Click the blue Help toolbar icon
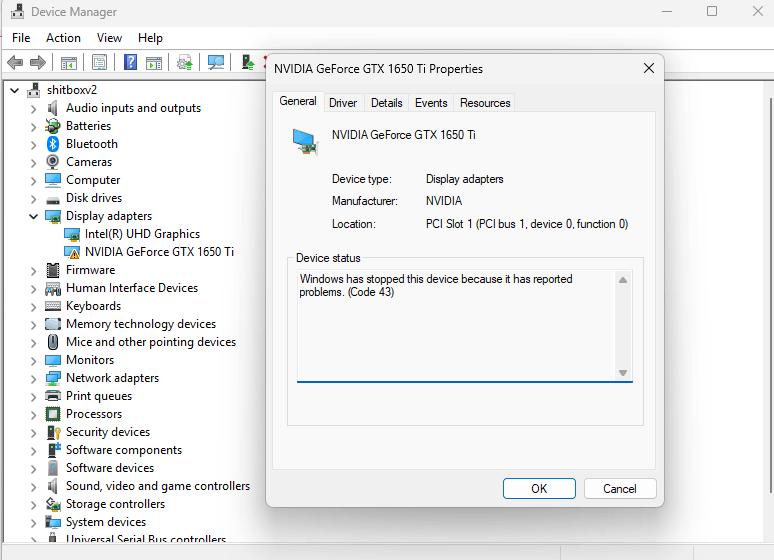774x560 pixels. (130, 62)
